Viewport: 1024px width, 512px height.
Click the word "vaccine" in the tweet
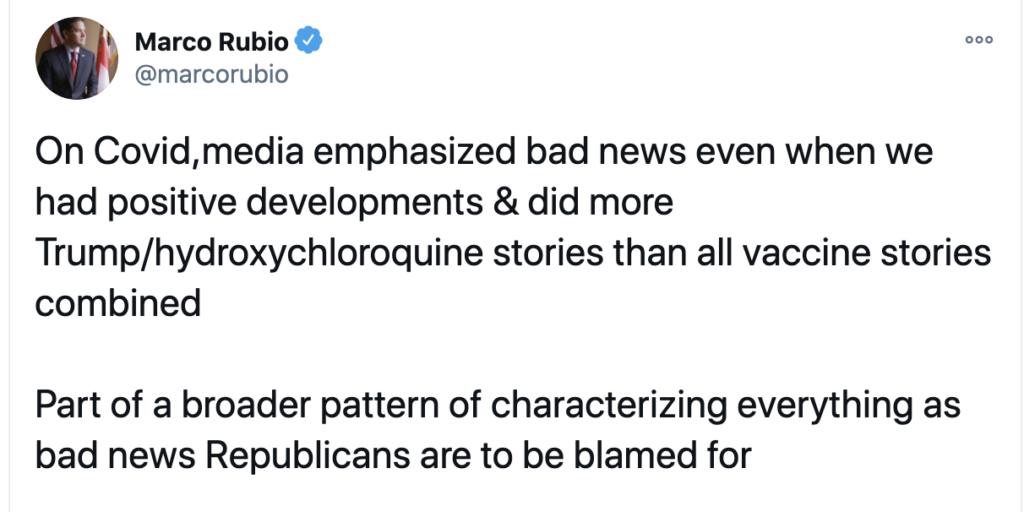pos(789,253)
